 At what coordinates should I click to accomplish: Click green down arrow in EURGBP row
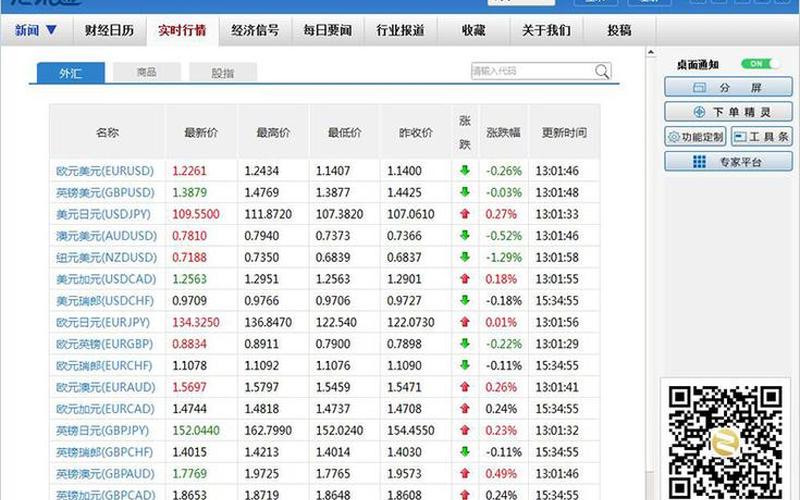pos(464,343)
